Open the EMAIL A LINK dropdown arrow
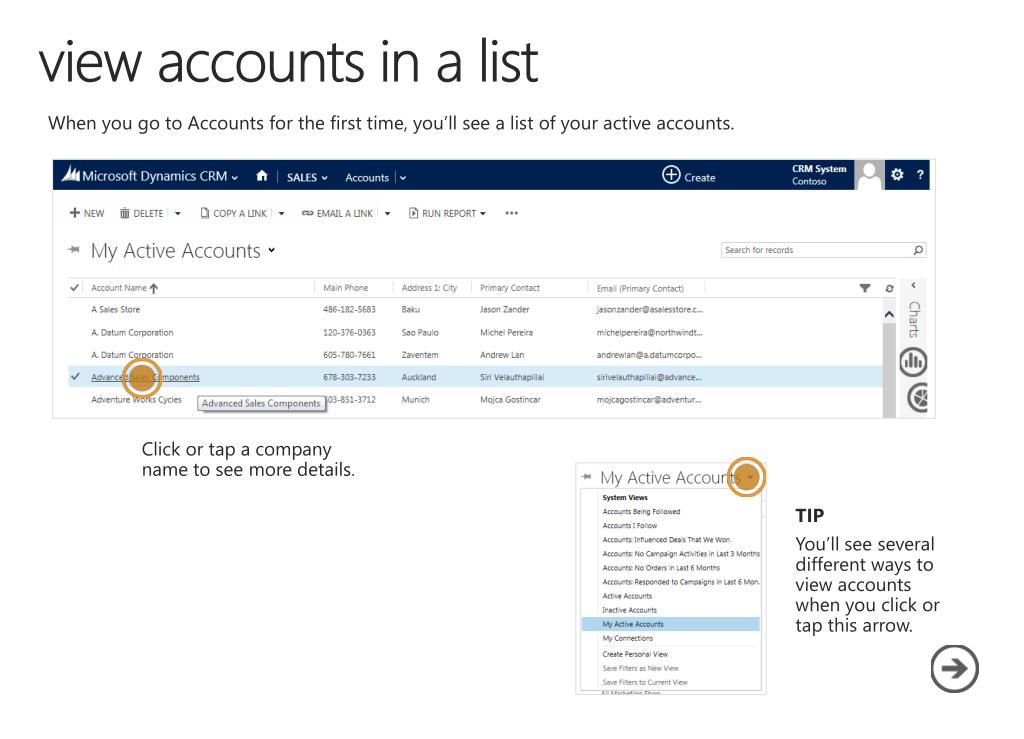The width and height of the screenshot is (1024, 739). pyautogui.click(x=387, y=213)
